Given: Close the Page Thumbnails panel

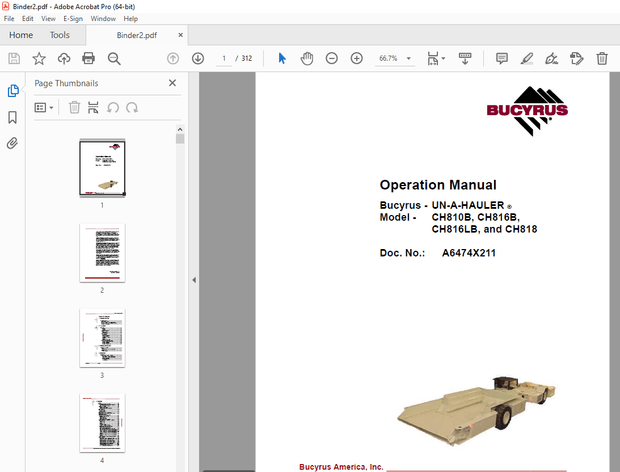Looking at the screenshot, I should (x=172, y=83).
